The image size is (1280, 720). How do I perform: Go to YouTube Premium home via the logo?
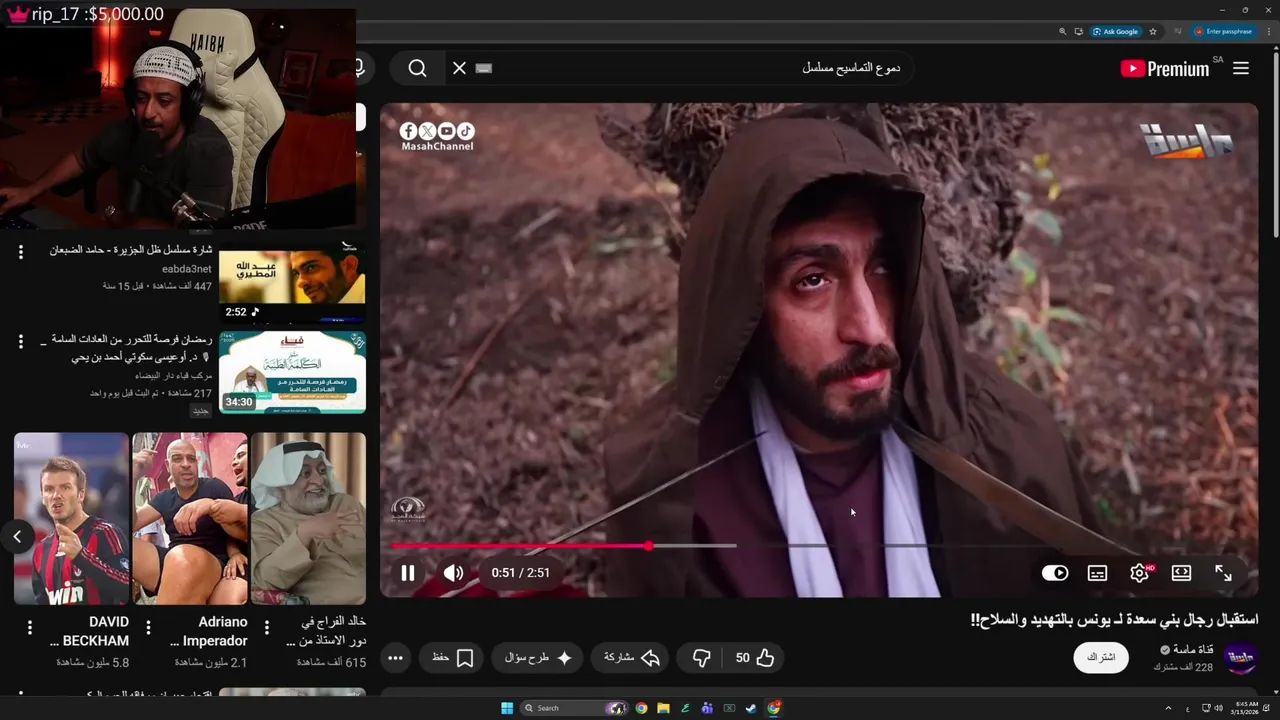1165,68
